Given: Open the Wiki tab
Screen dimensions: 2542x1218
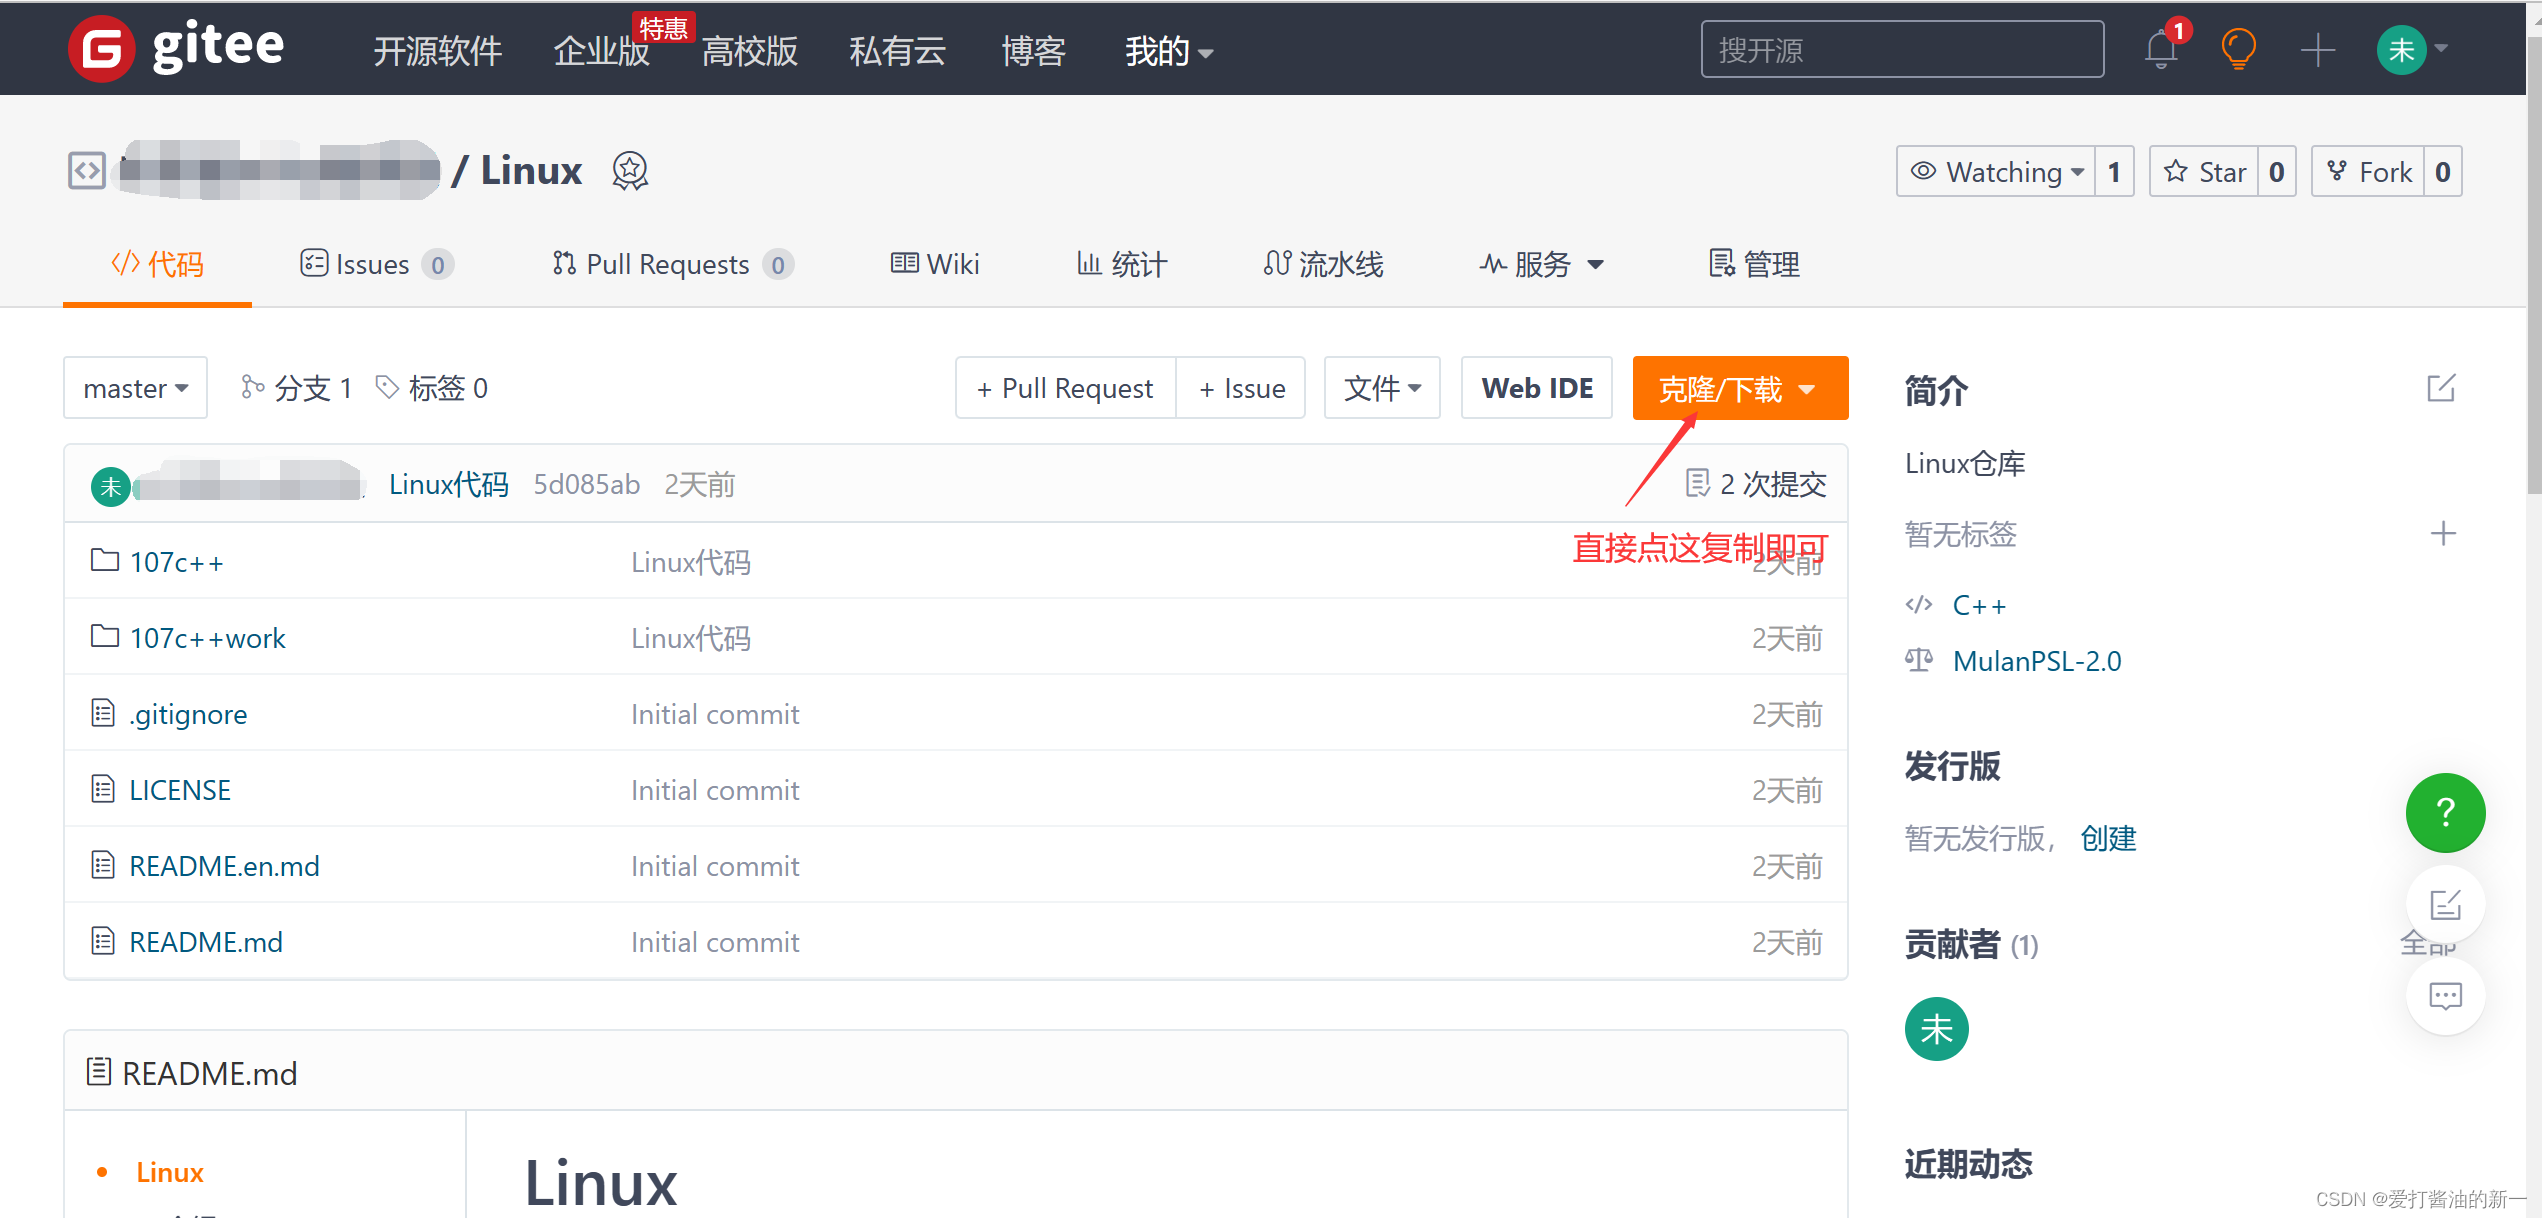Looking at the screenshot, I should (x=935, y=264).
